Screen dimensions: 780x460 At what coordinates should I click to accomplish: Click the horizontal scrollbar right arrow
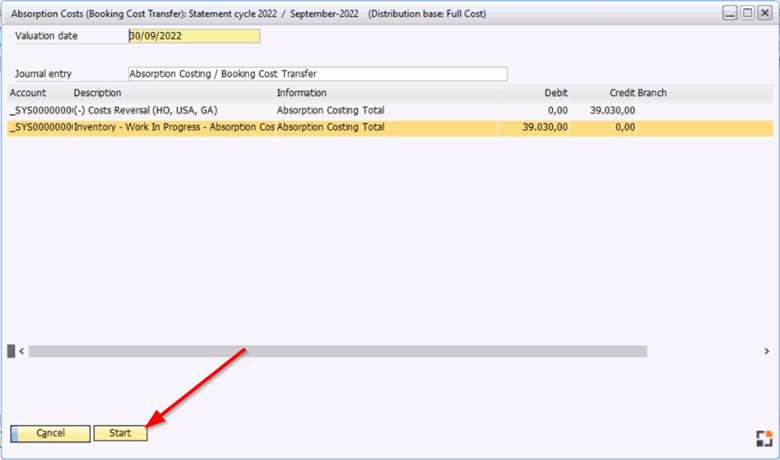(765, 351)
